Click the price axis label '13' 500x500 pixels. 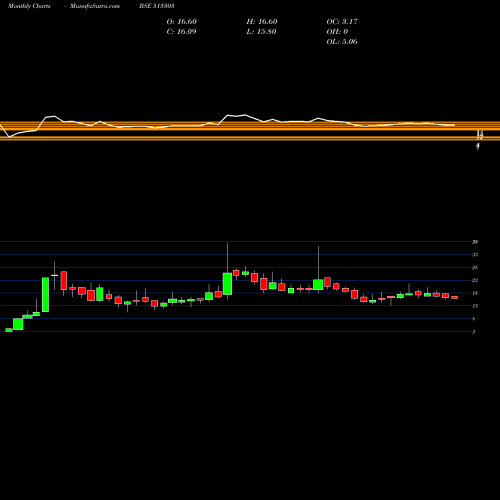click(x=475, y=306)
